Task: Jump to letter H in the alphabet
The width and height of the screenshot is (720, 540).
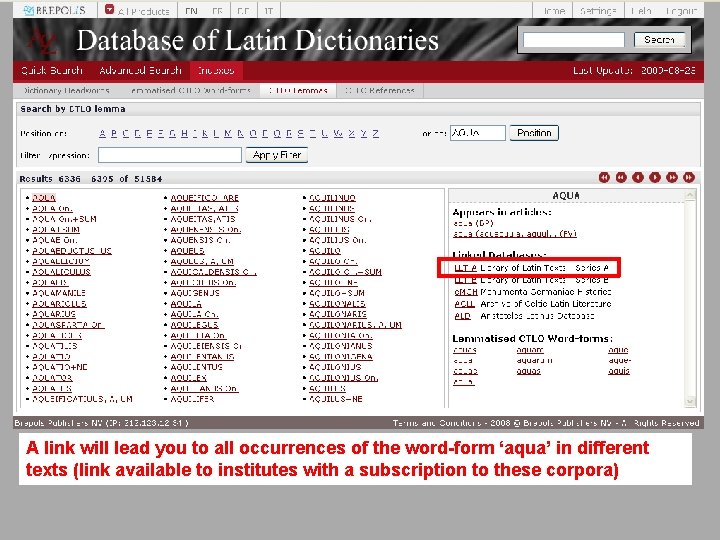Action: (x=184, y=134)
